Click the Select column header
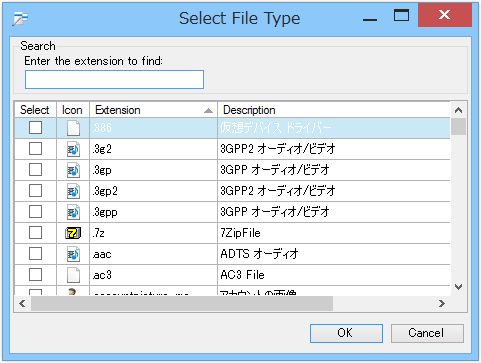This screenshot has width=481, height=363. pyautogui.click(x=35, y=110)
